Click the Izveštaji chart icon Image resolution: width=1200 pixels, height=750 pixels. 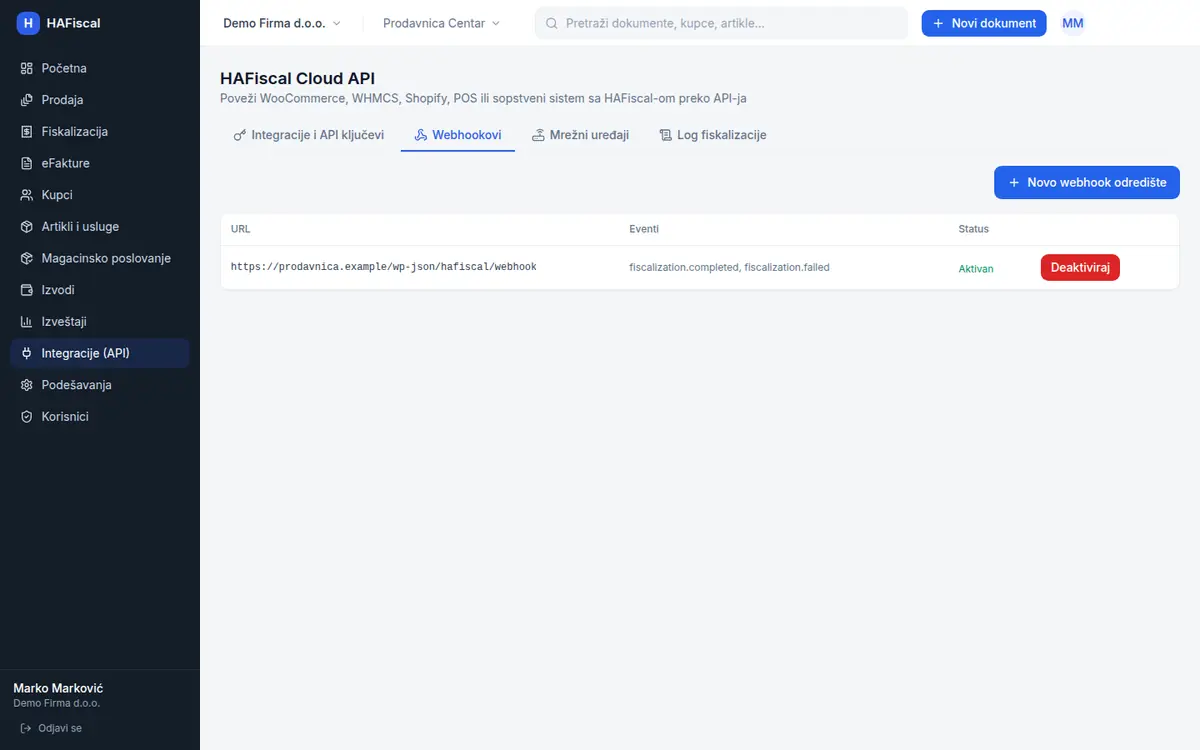pyautogui.click(x=27, y=322)
